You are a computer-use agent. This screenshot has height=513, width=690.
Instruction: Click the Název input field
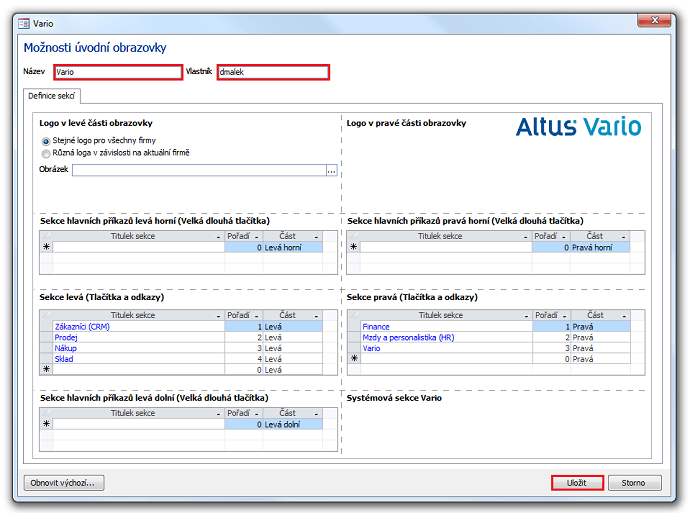118,72
